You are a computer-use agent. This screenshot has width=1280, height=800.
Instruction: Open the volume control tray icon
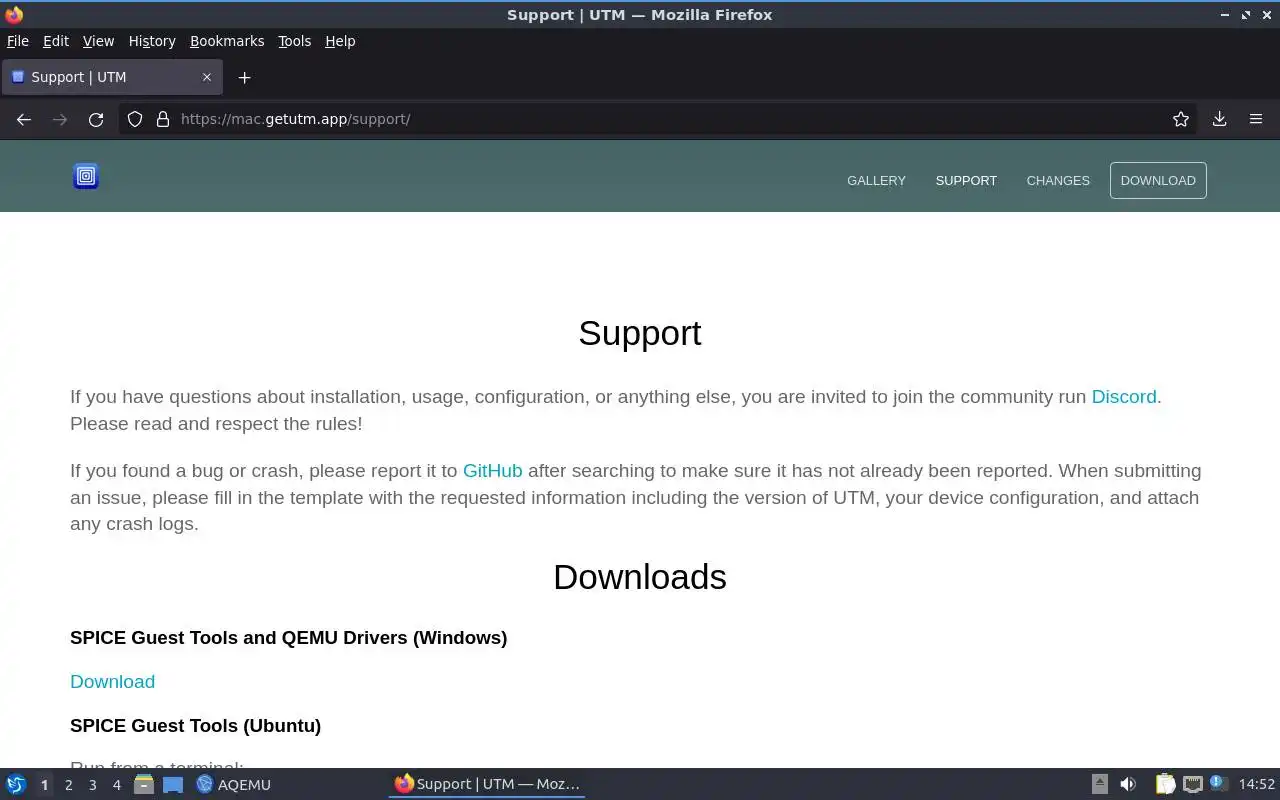1128,784
